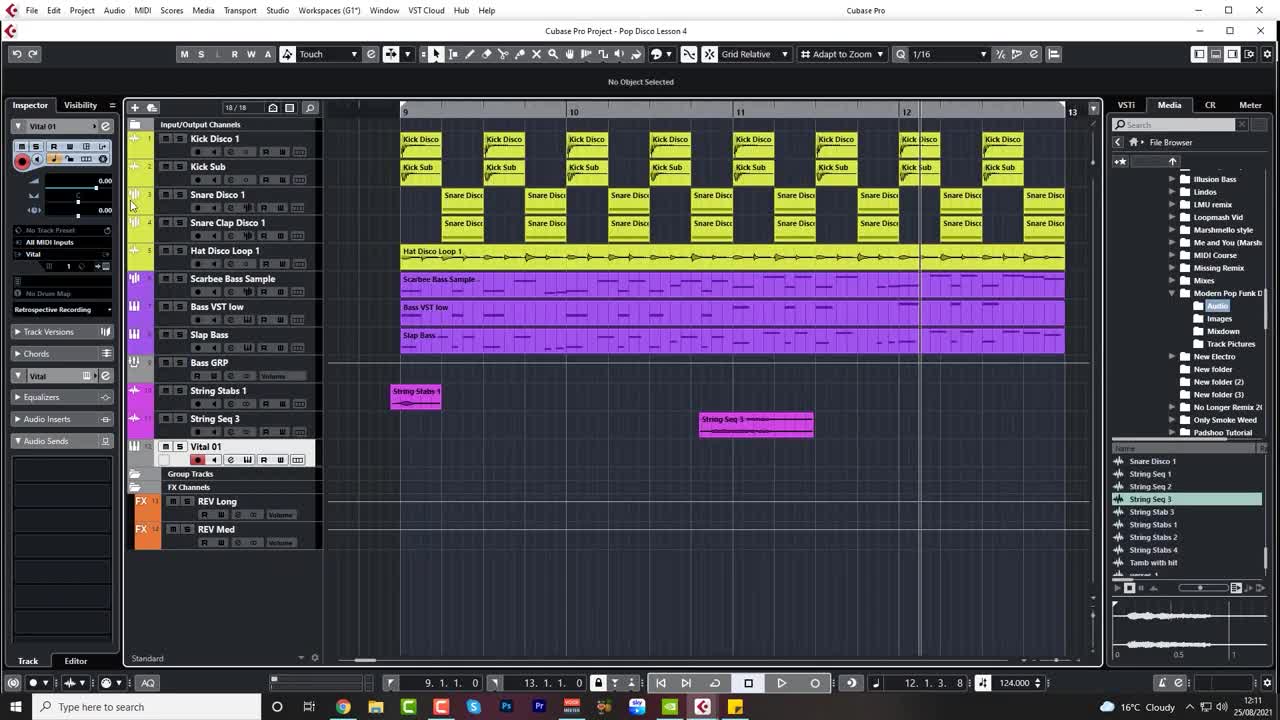Select the Zoom magnifier tool
This screenshot has height=720, width=1280.
click(553, 54)
